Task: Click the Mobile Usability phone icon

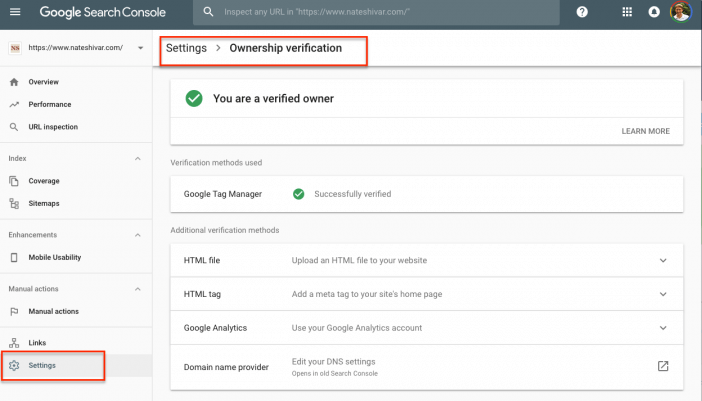Action: pos(14,257)
